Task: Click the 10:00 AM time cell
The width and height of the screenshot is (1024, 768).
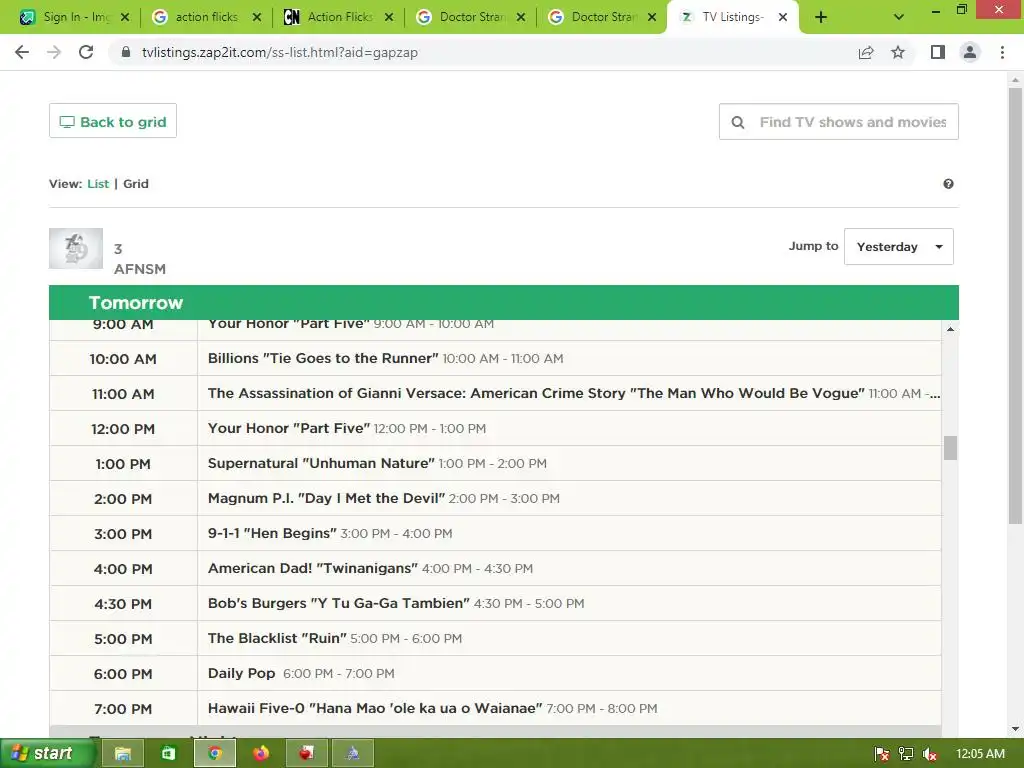Action: pos(123,359)
